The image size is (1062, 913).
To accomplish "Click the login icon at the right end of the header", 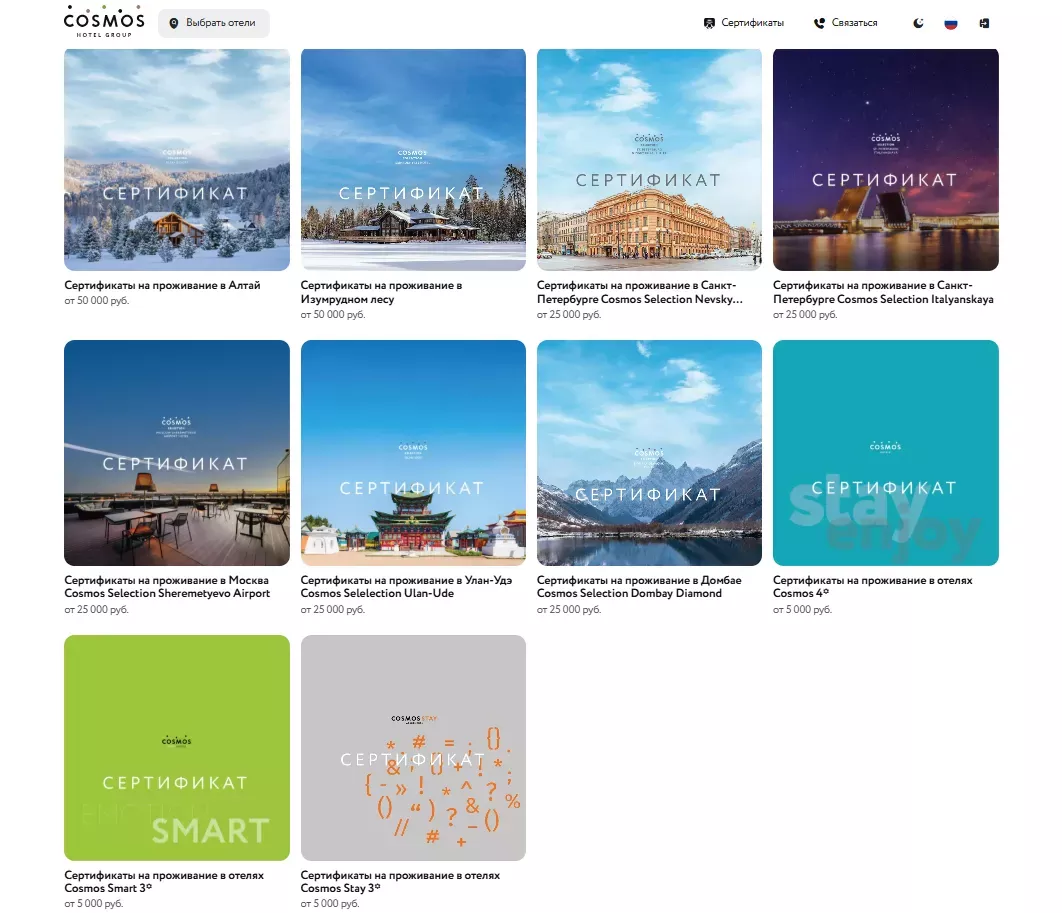I will 984,23.
